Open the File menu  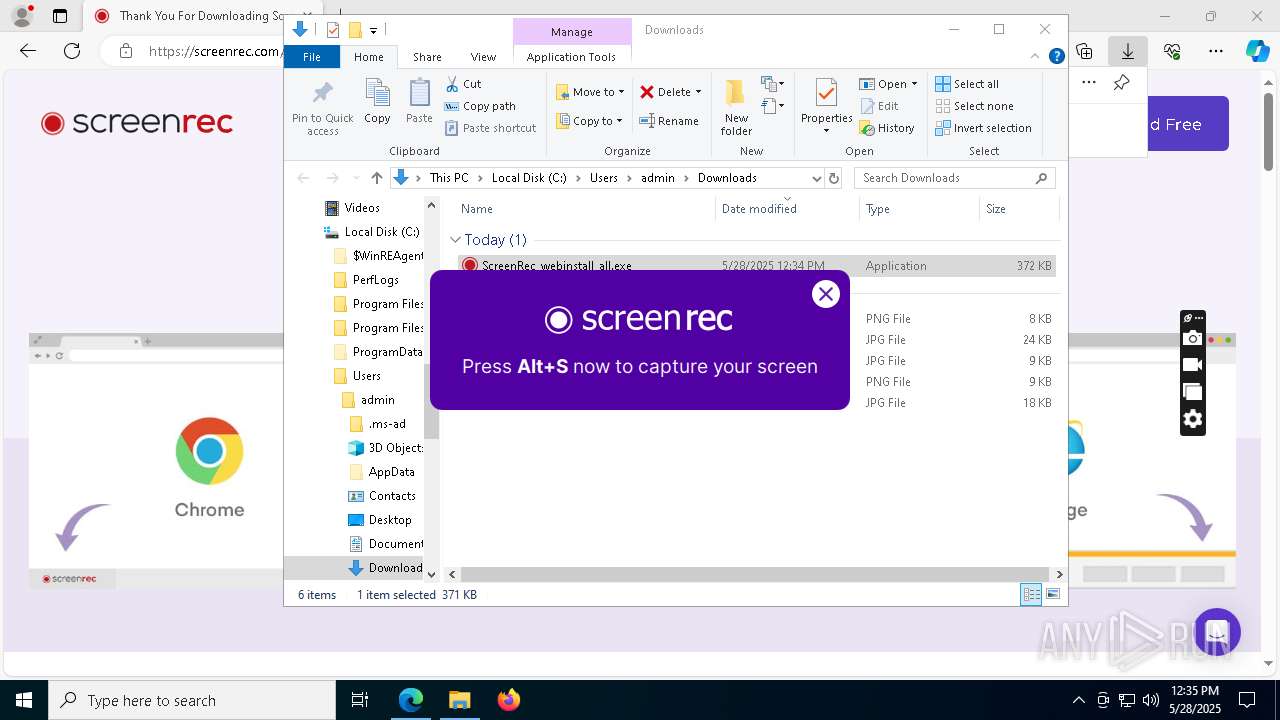pyautogui.click(x=312, y=57)
